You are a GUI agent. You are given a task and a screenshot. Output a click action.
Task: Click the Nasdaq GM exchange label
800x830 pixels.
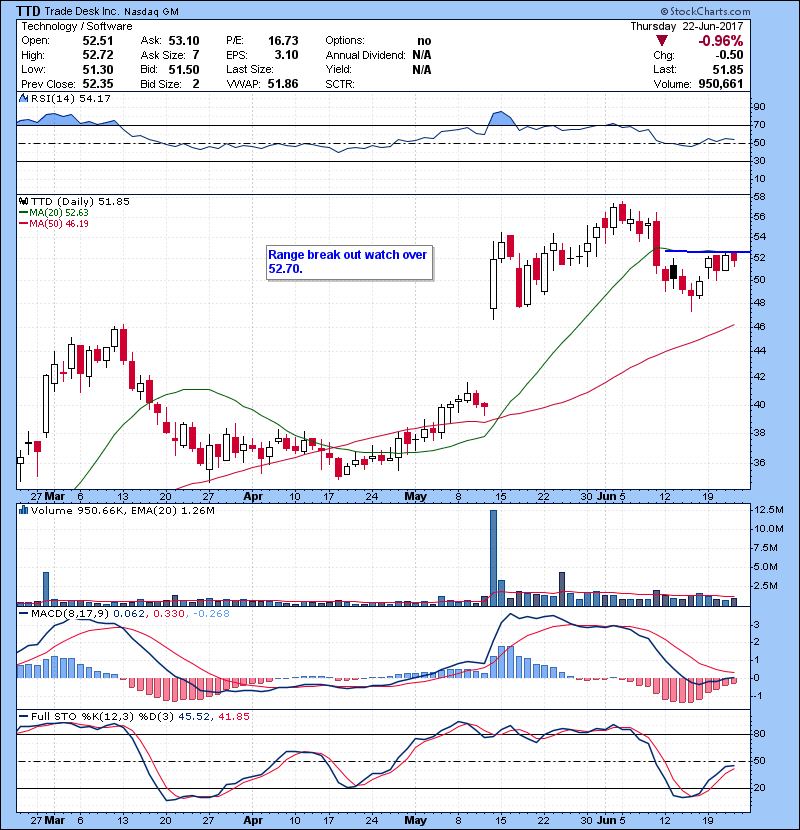(151, 11)
